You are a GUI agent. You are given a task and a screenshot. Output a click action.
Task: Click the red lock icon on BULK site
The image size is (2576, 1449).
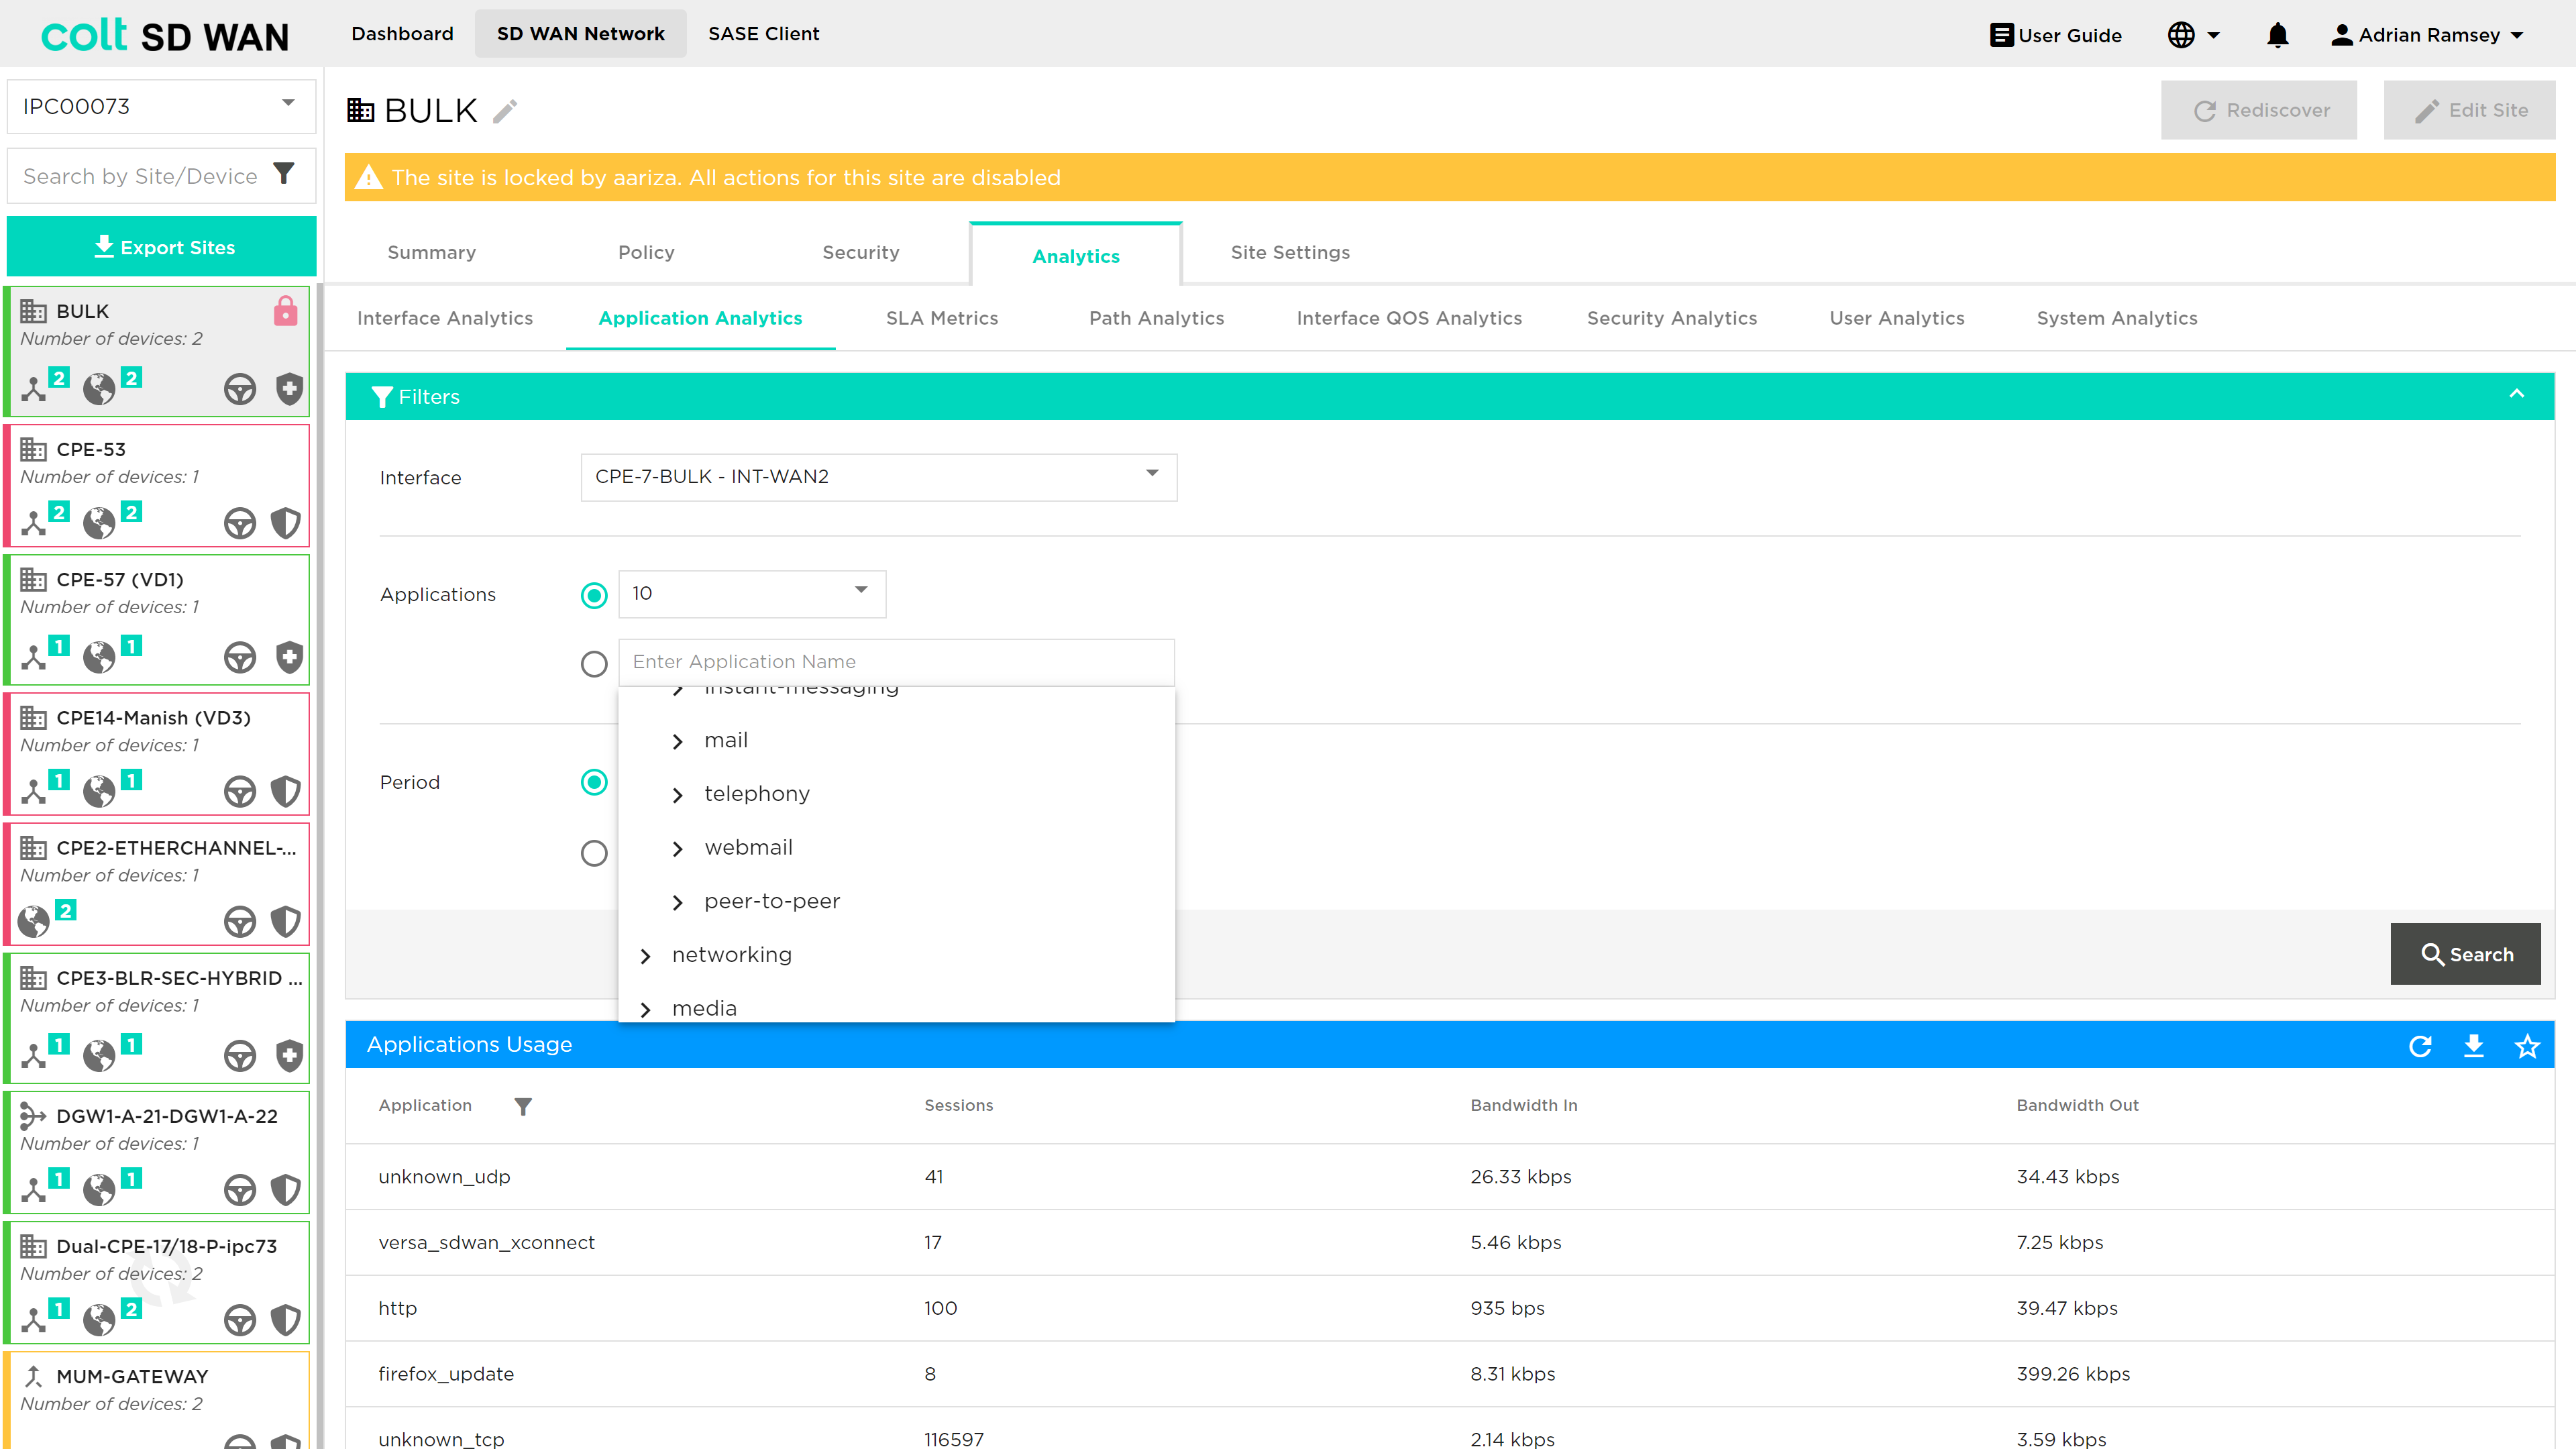pos(285,311)
